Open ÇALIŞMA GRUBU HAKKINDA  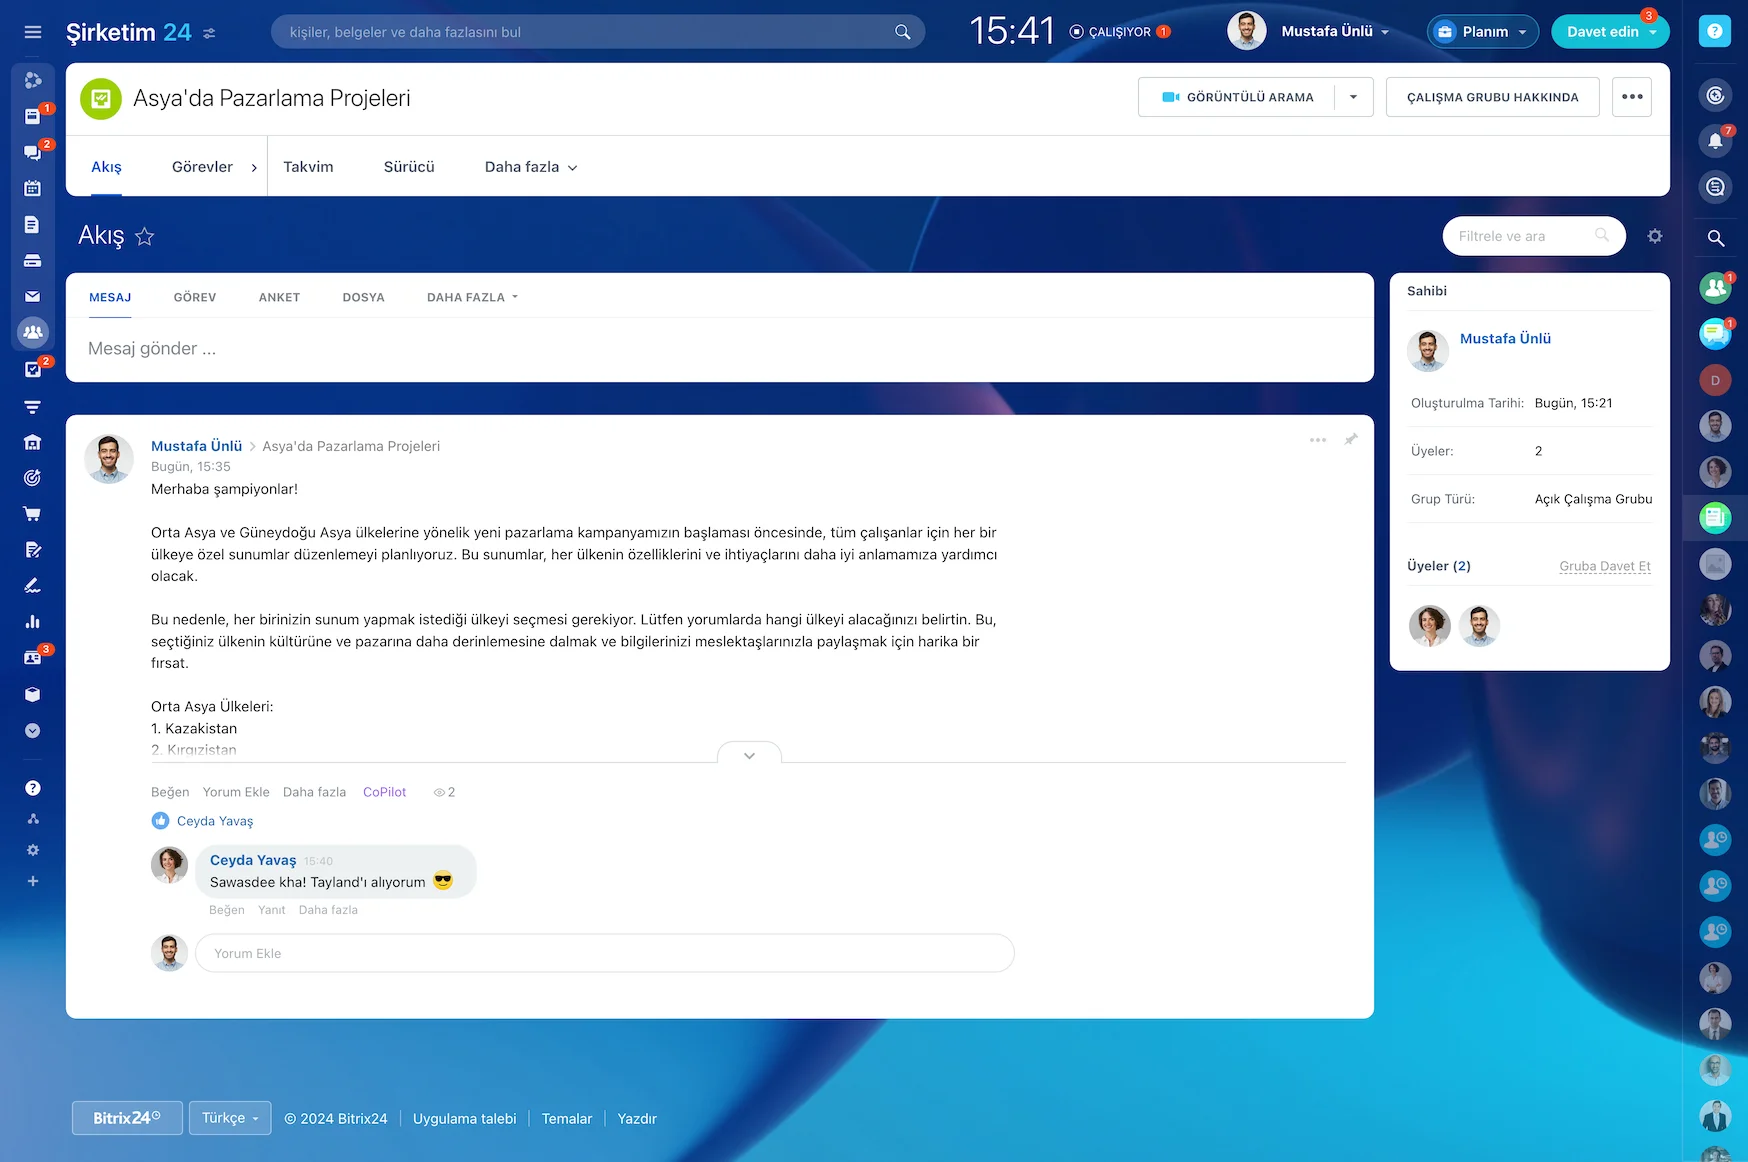[x=1492, y=97]
